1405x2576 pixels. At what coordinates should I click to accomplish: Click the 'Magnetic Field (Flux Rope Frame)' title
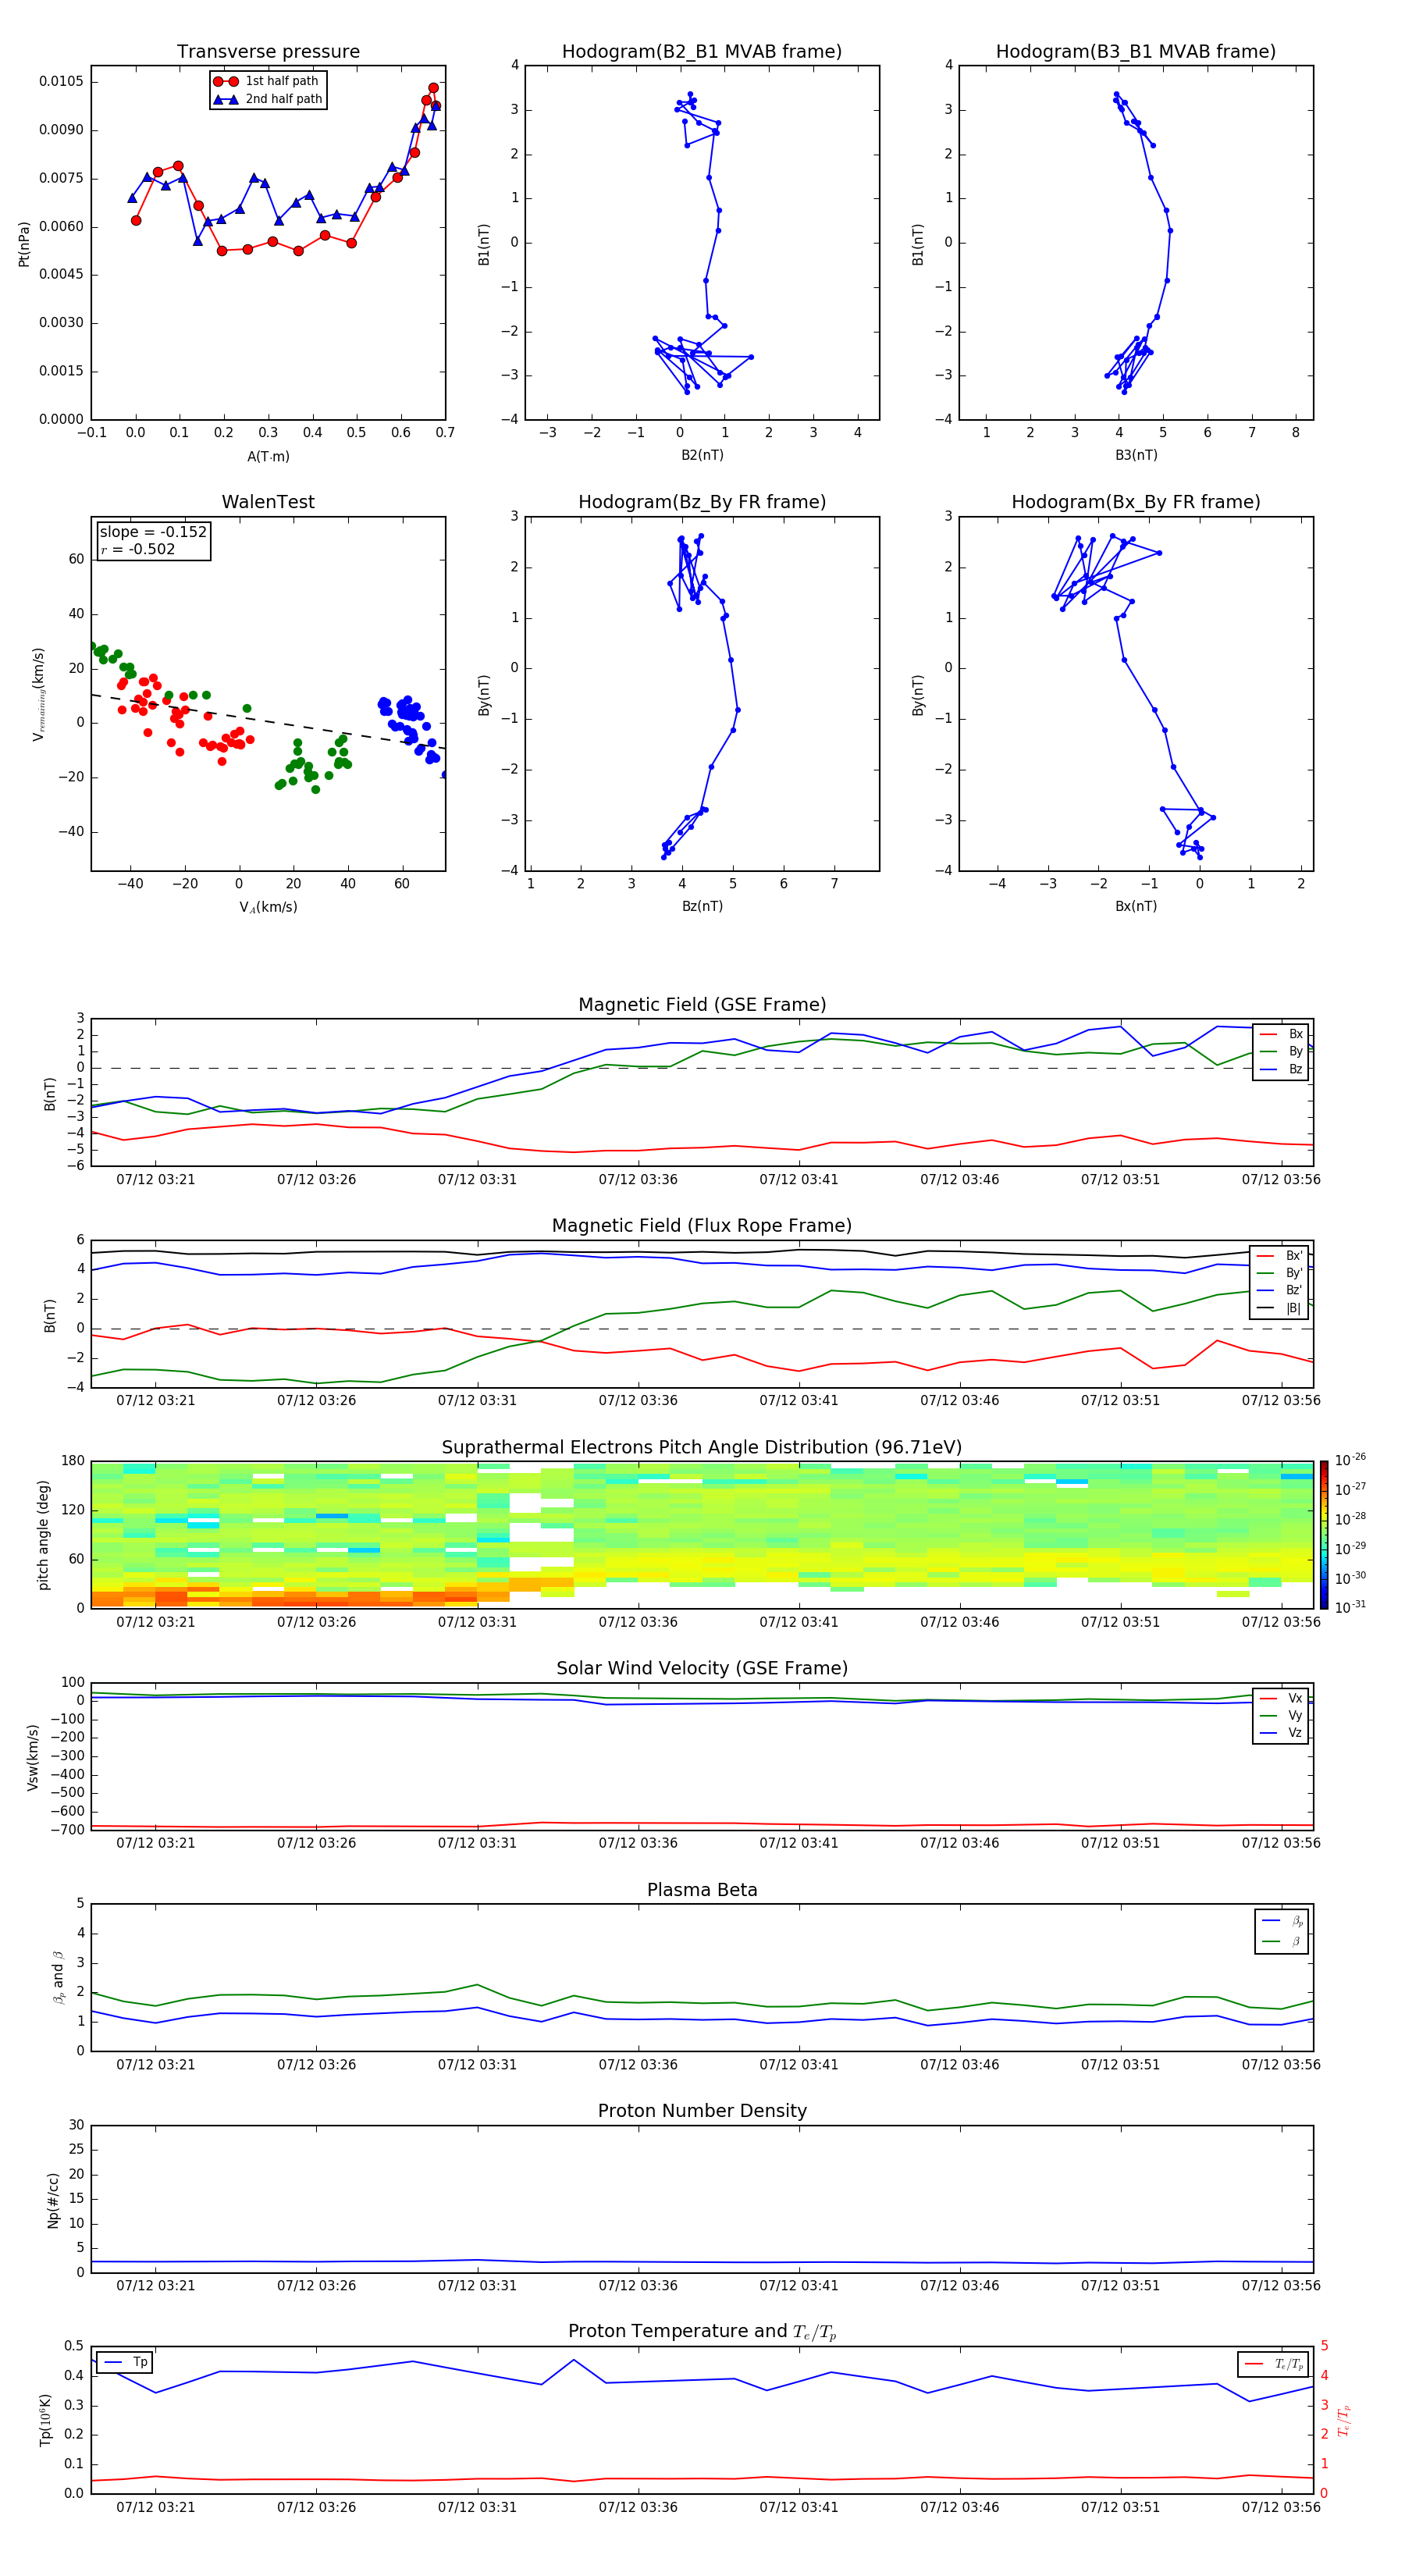(702, 1225)
